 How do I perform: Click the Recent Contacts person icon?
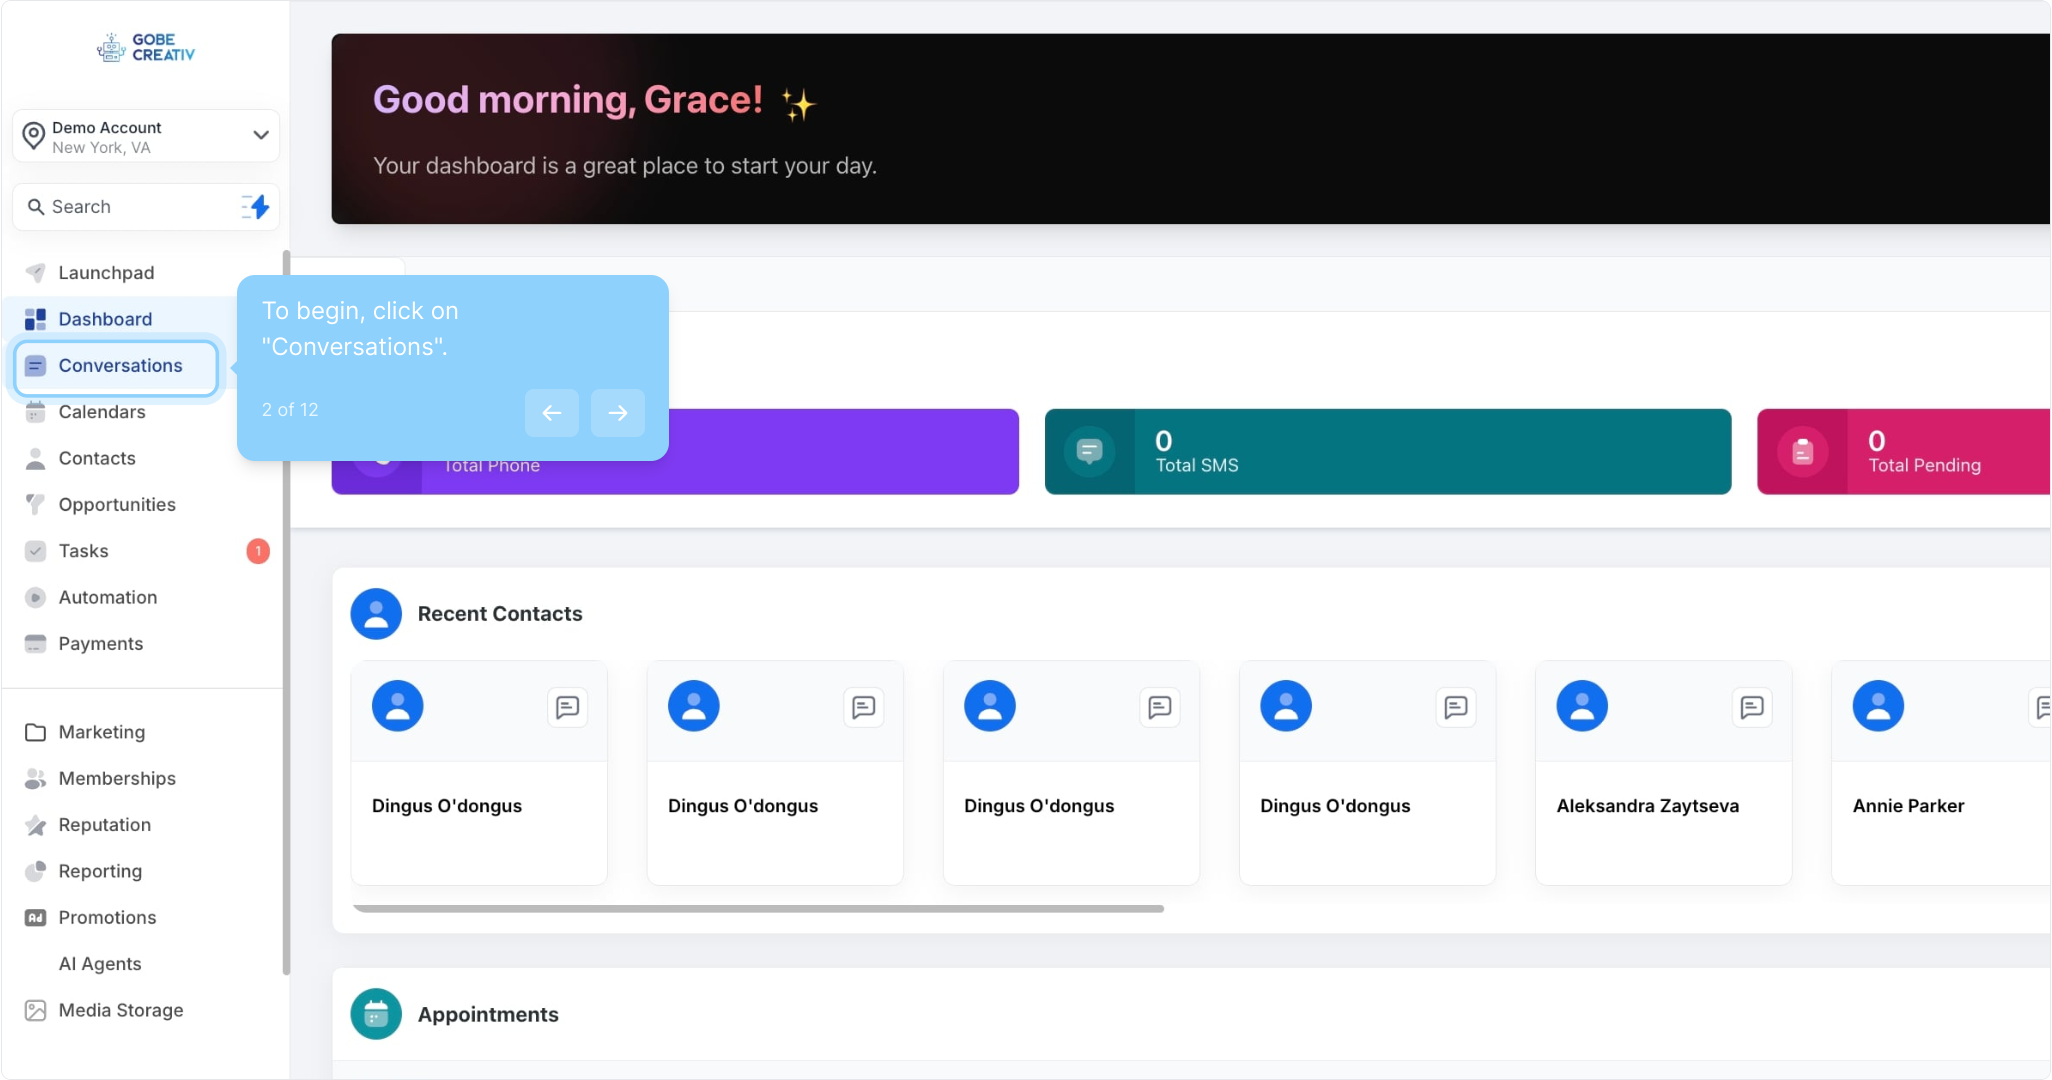[x=376, y=614]
